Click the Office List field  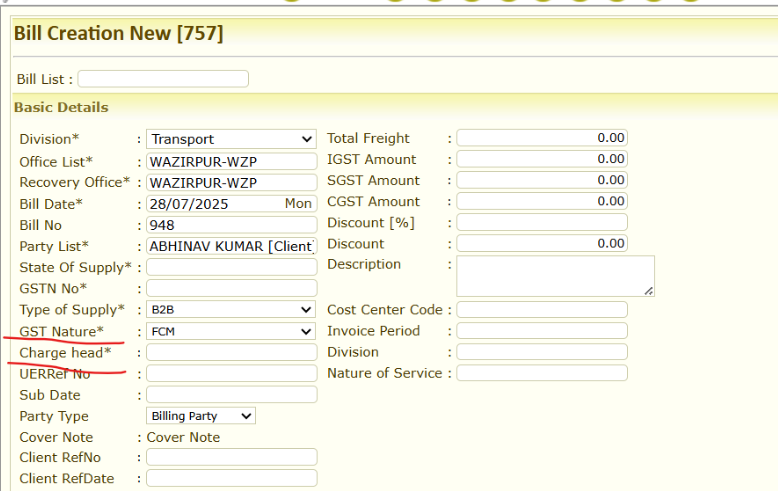coord(231,161)
